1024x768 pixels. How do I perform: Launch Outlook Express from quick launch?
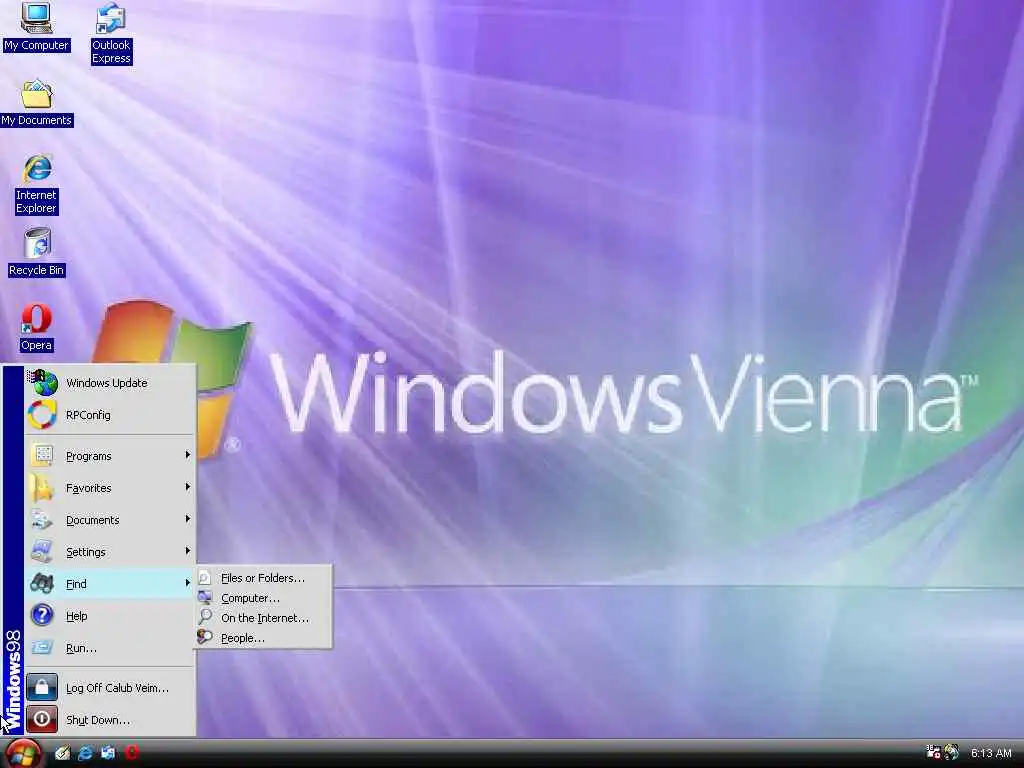click(x=108, y=753)
